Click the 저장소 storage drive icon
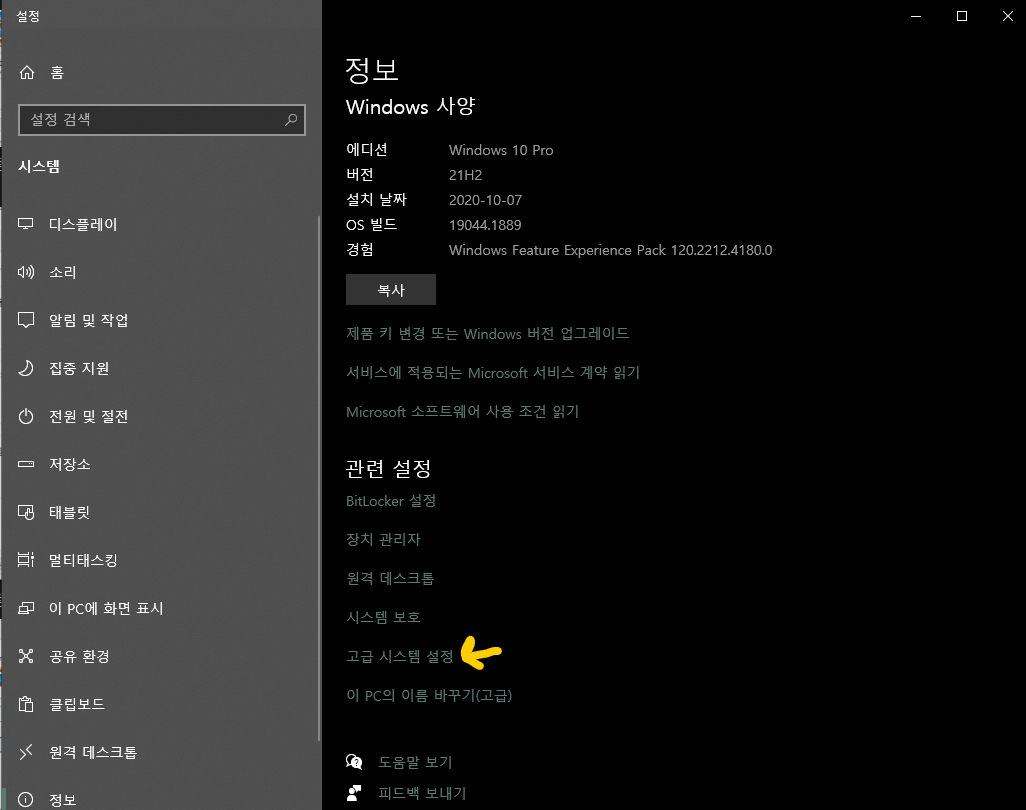Viewport: 1026px width, 810px height. pos(26,464)
